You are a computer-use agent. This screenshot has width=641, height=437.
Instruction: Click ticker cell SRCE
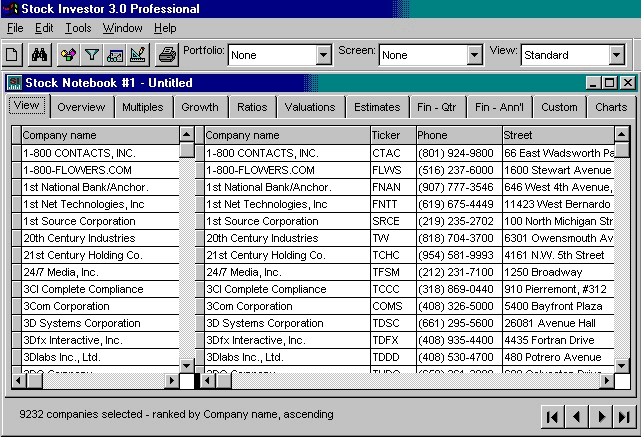click(392, 221)
